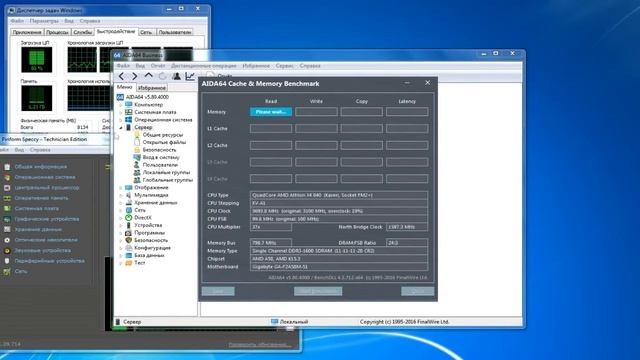Select Графические устройства in Speccy sidebar
The width and height of the screenshot is (640, 360).
coord(47,219)
